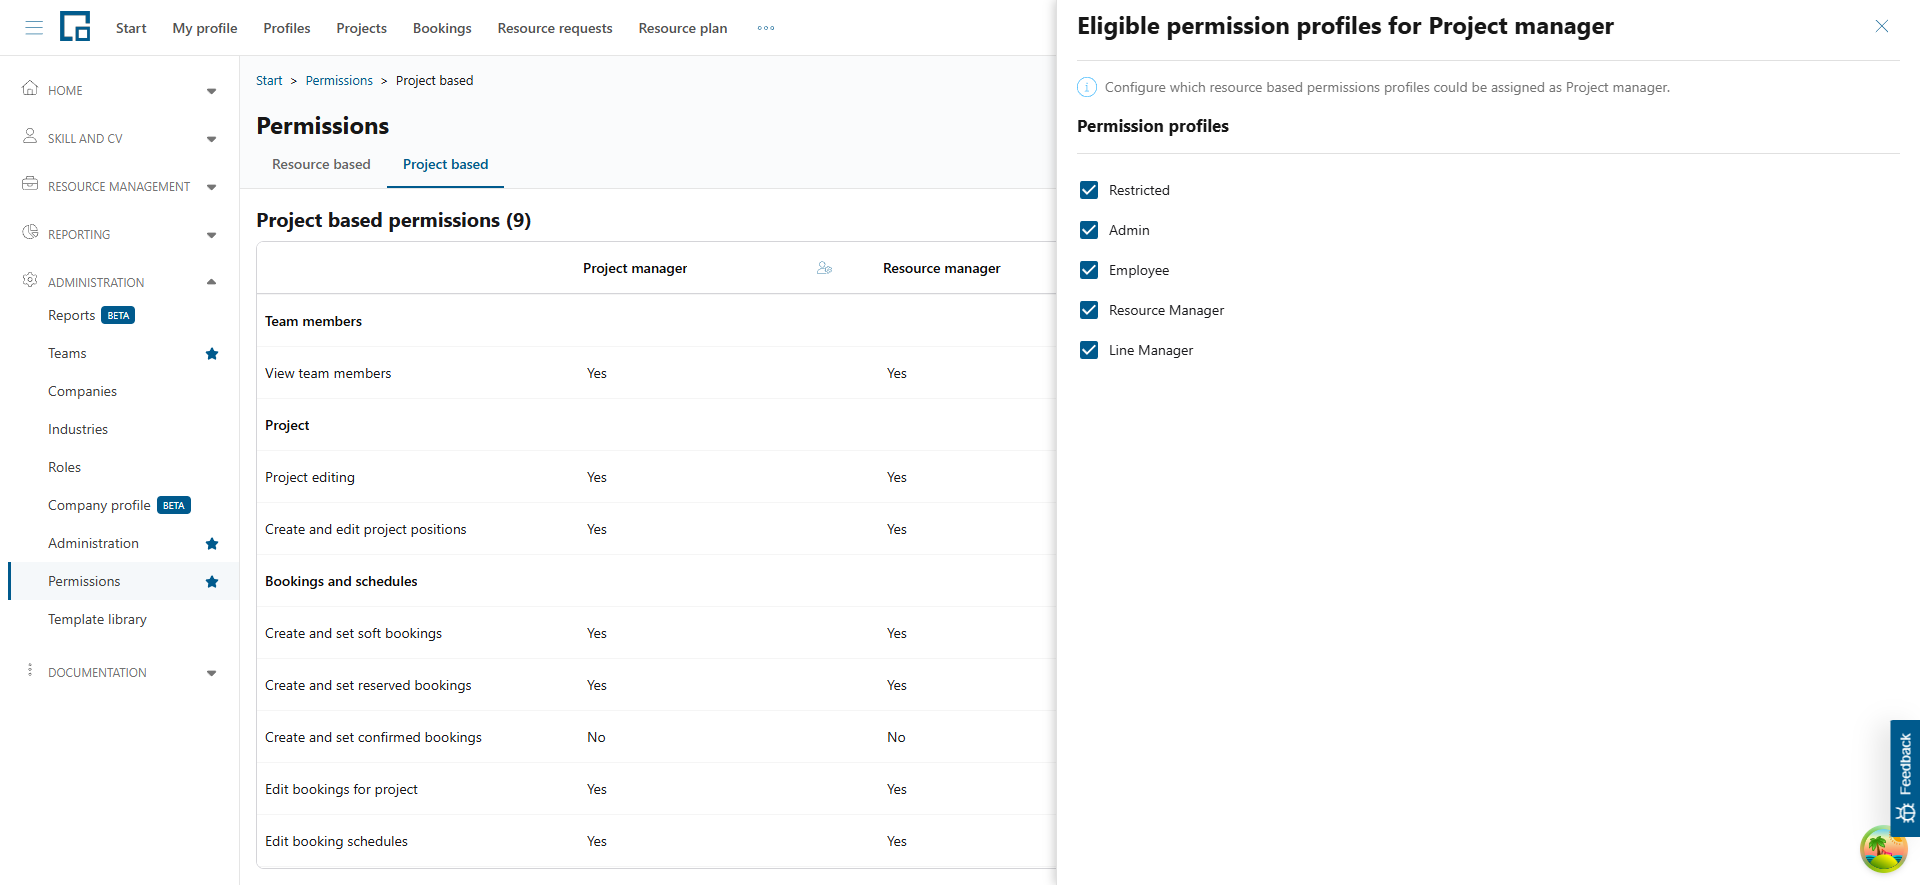Toggle favorite star next to Permissions
1920x885 pixels.
(x=212, y=582)
